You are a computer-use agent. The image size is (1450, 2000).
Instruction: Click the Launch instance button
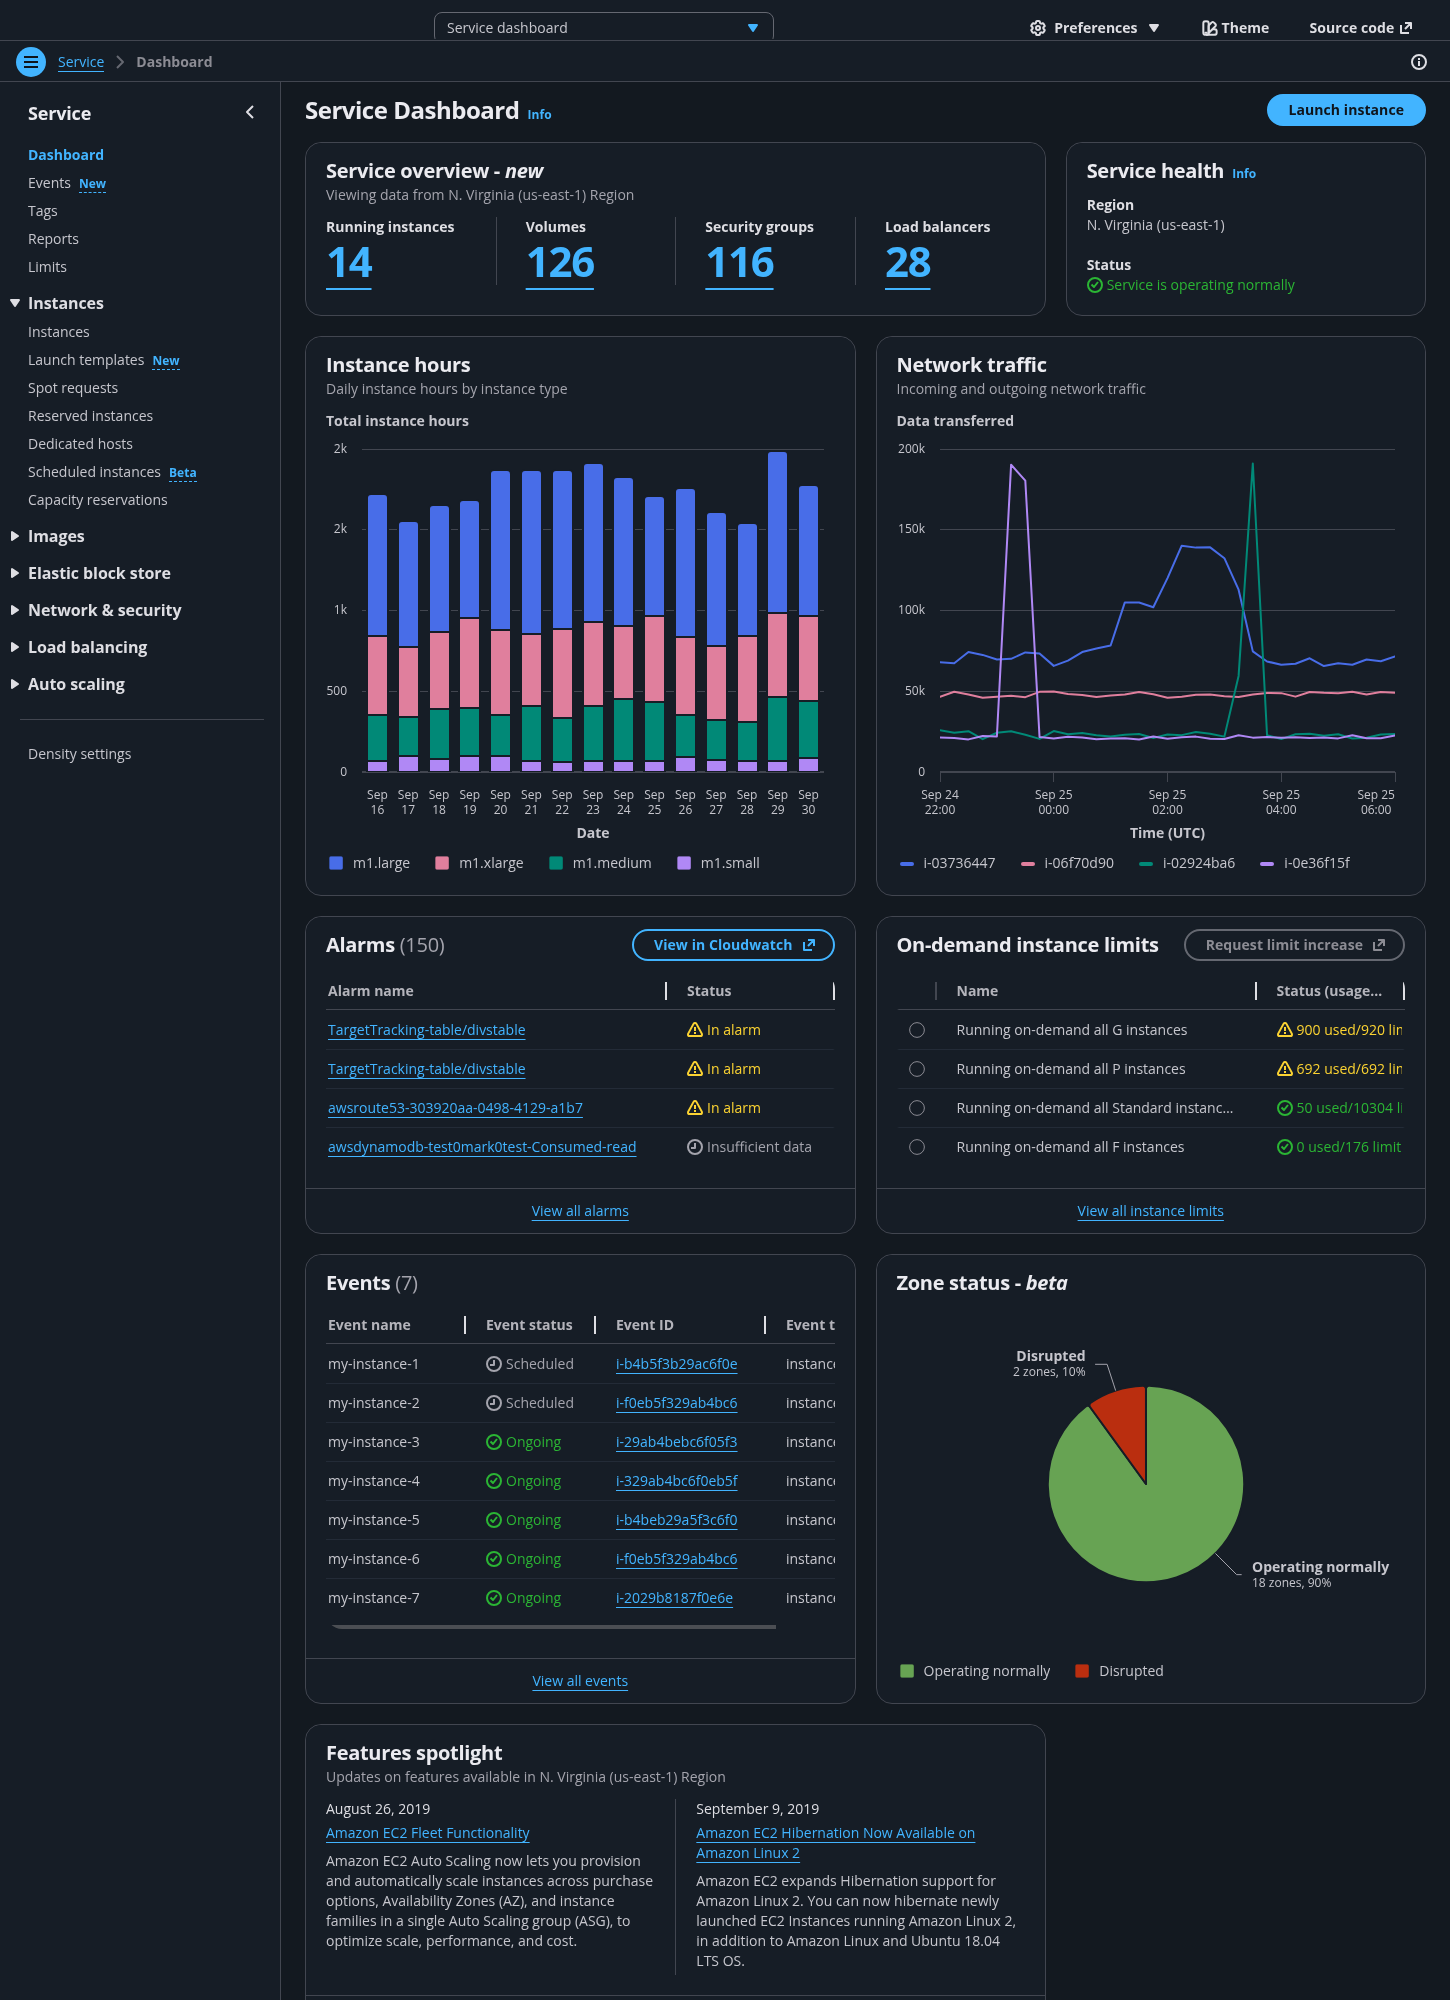(1345, 110)
